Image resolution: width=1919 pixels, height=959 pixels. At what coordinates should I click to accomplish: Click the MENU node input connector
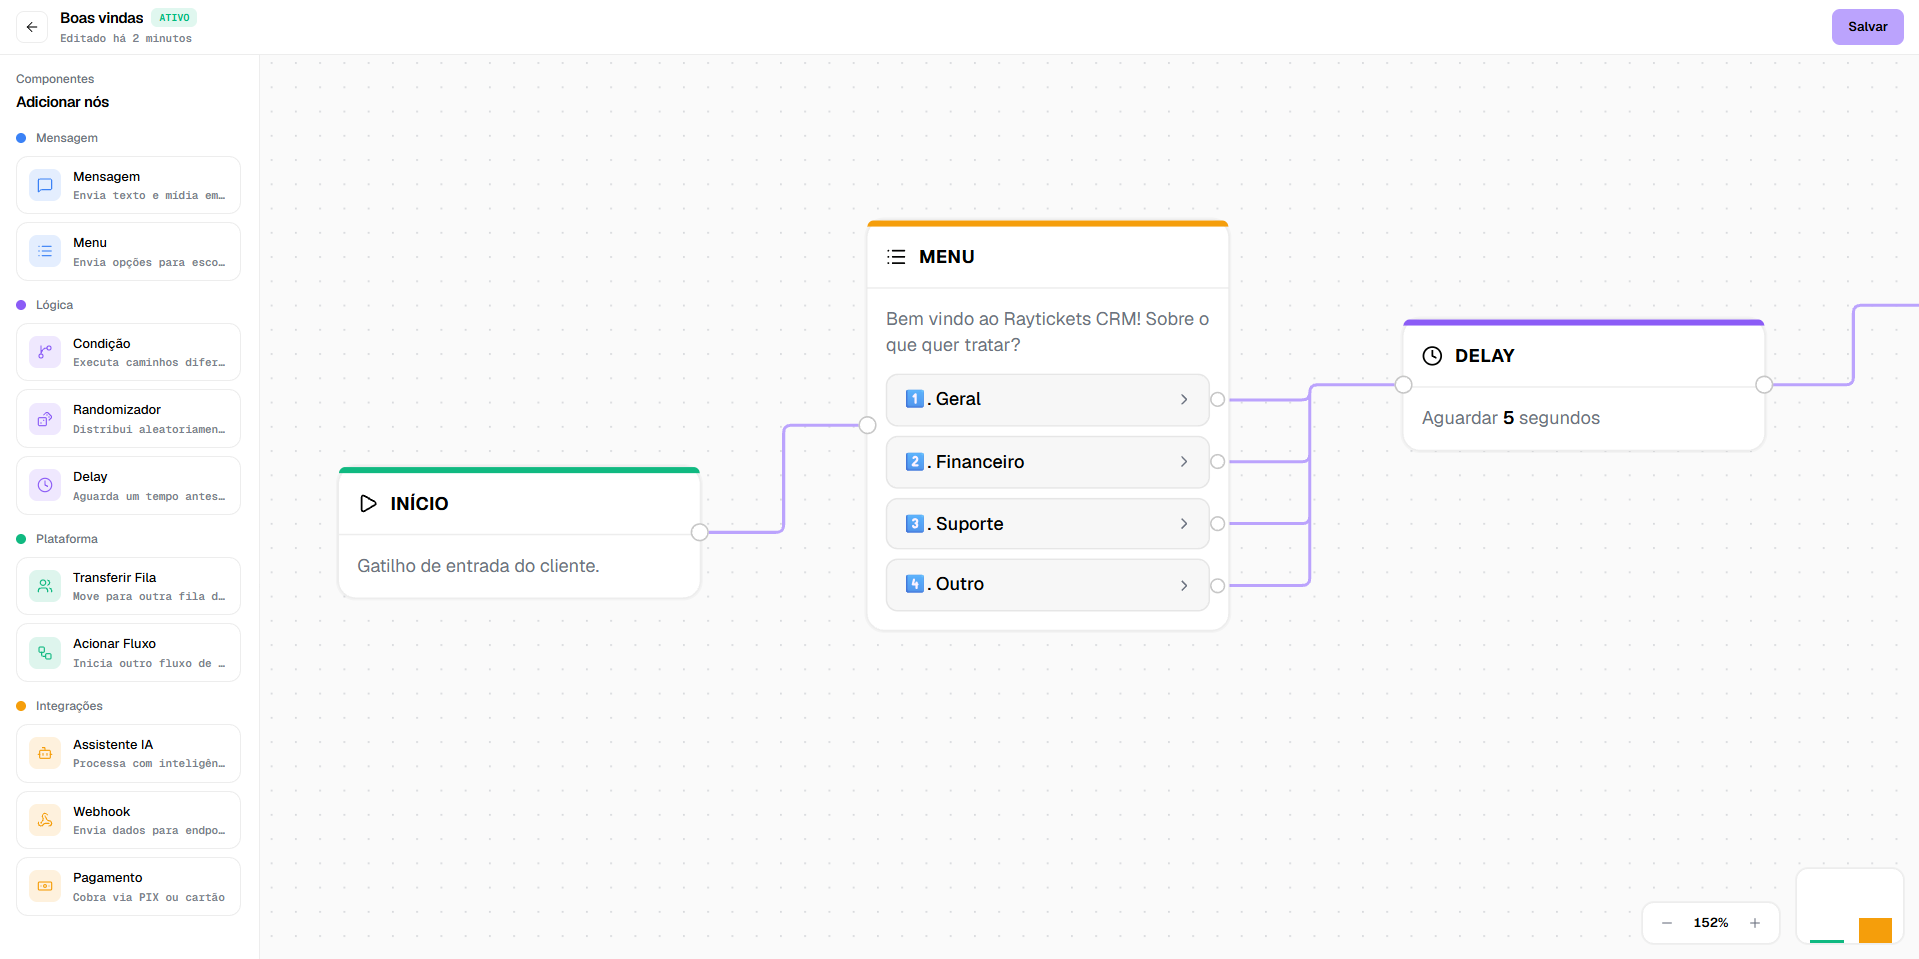868,425
